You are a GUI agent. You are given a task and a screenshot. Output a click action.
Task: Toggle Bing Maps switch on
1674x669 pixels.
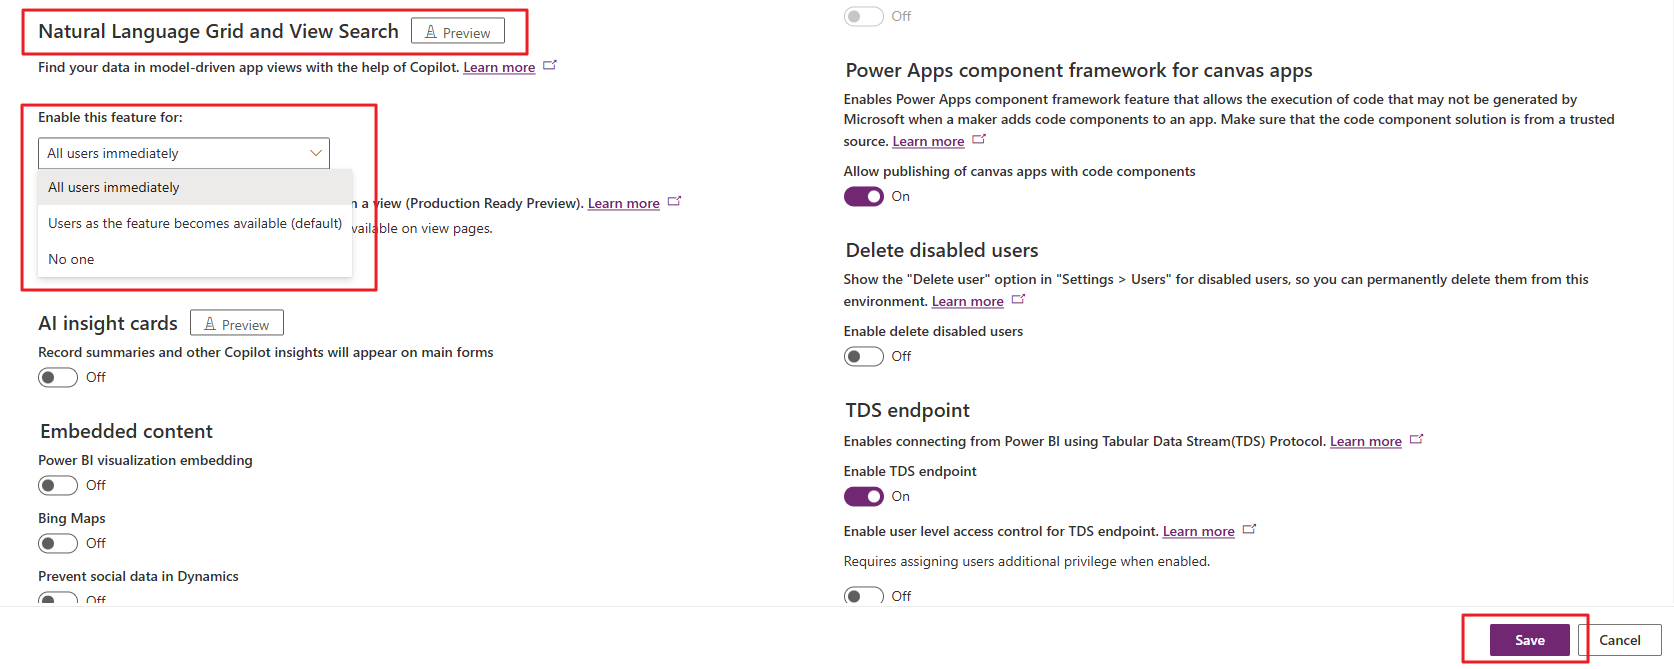[x=58, y=544]
